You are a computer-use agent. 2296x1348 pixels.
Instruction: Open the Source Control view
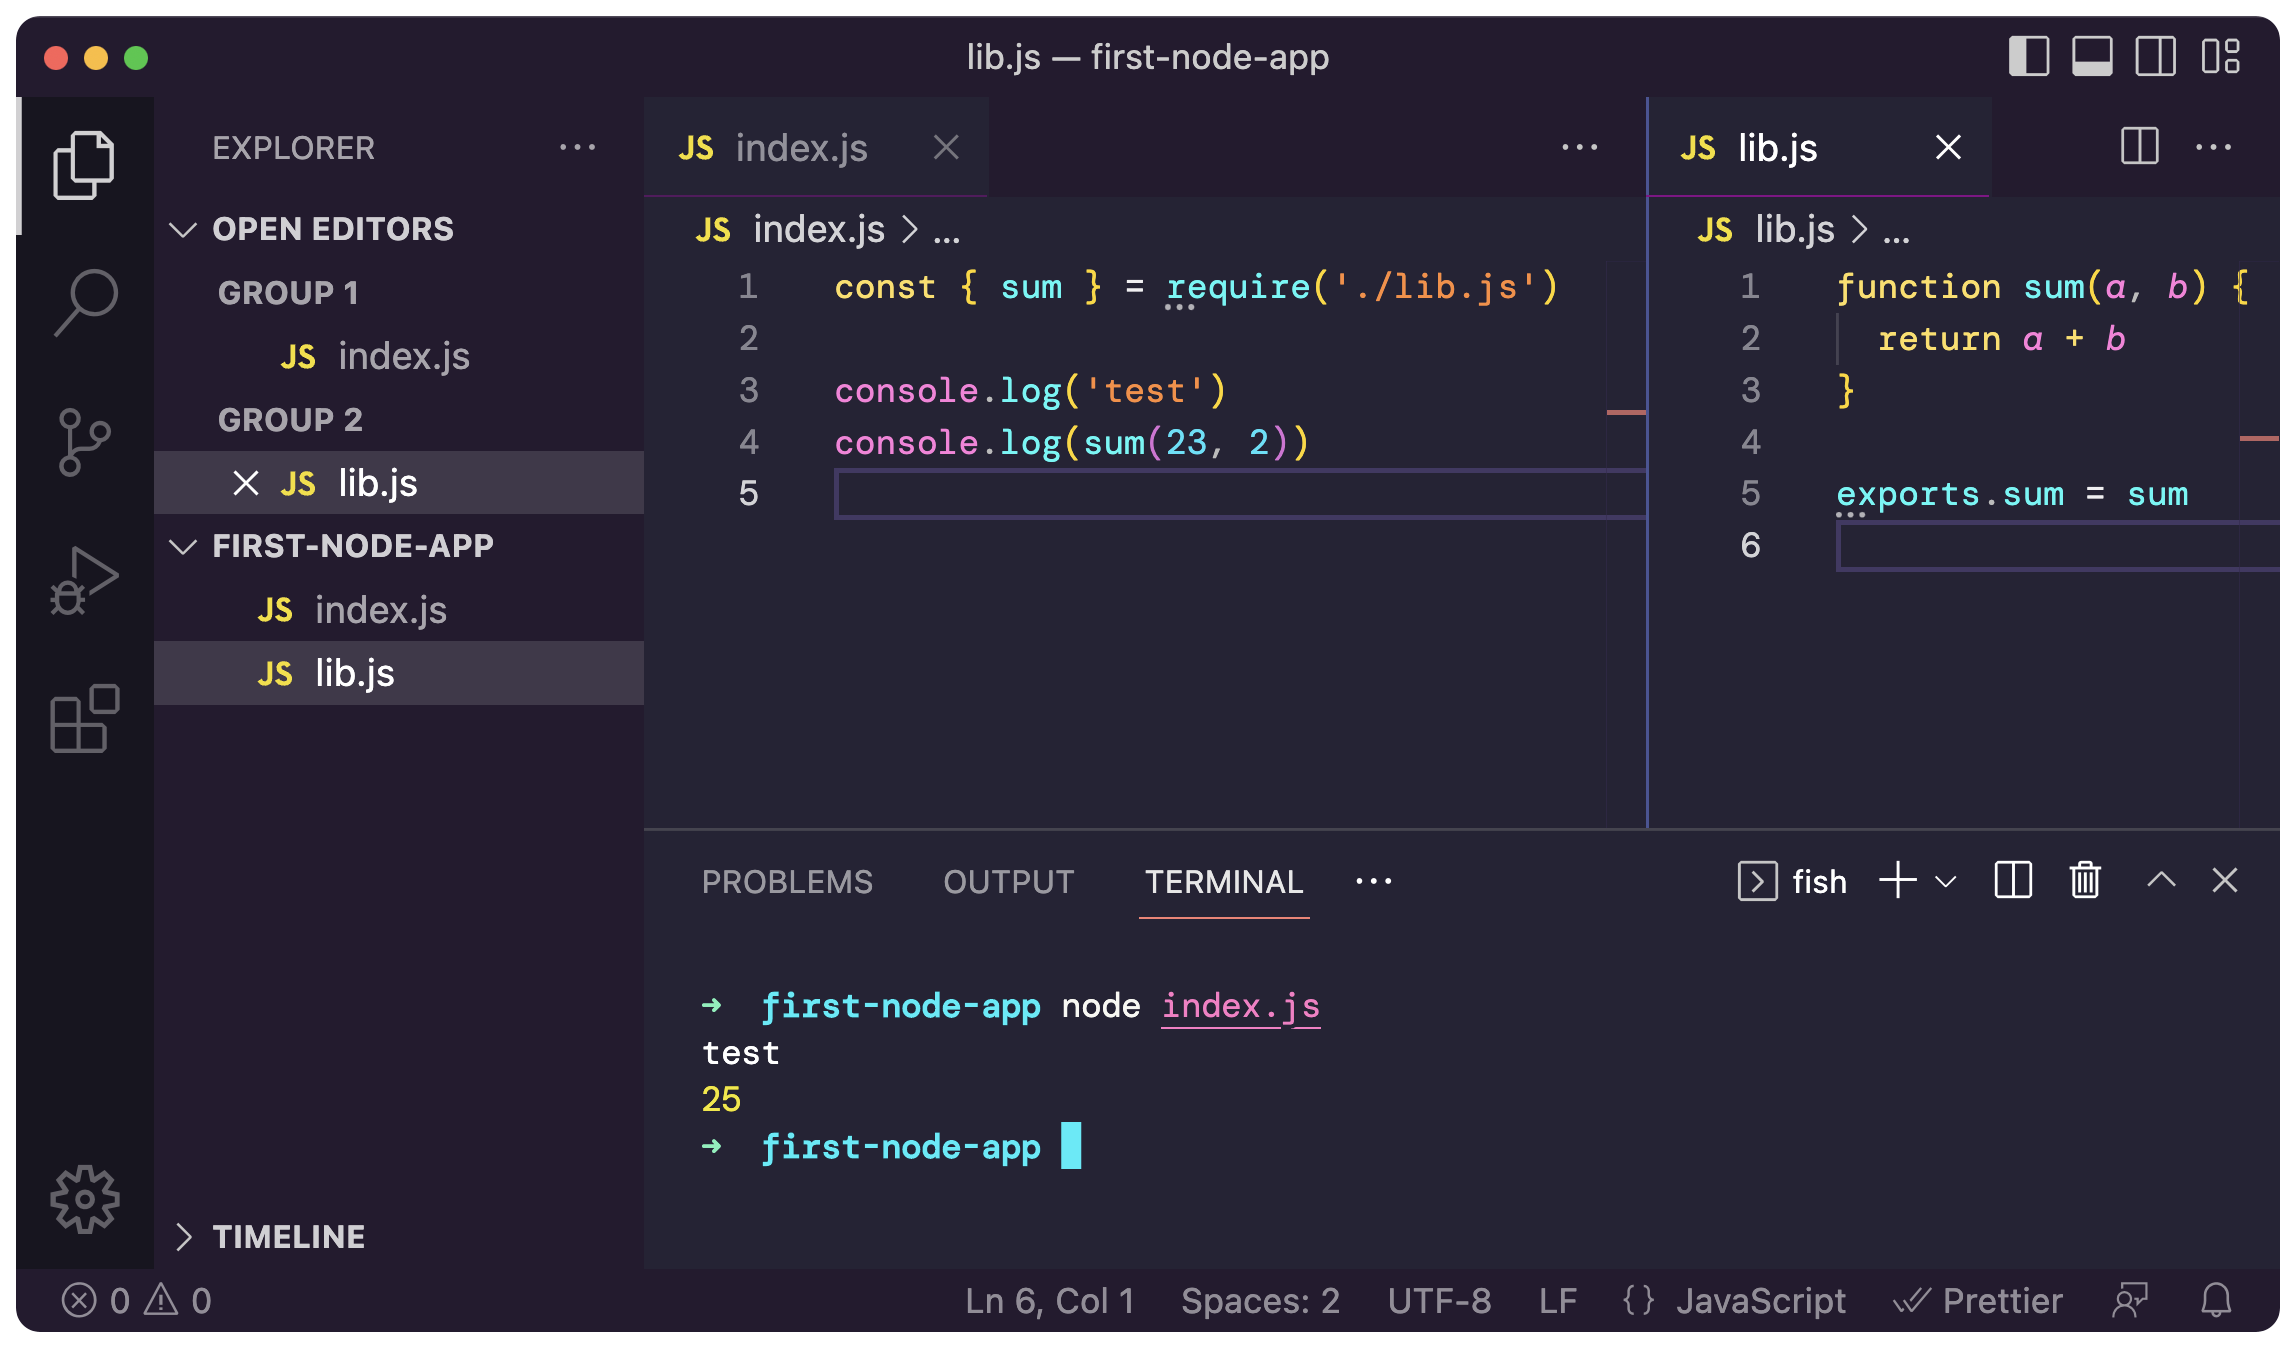tap(85, 441)
